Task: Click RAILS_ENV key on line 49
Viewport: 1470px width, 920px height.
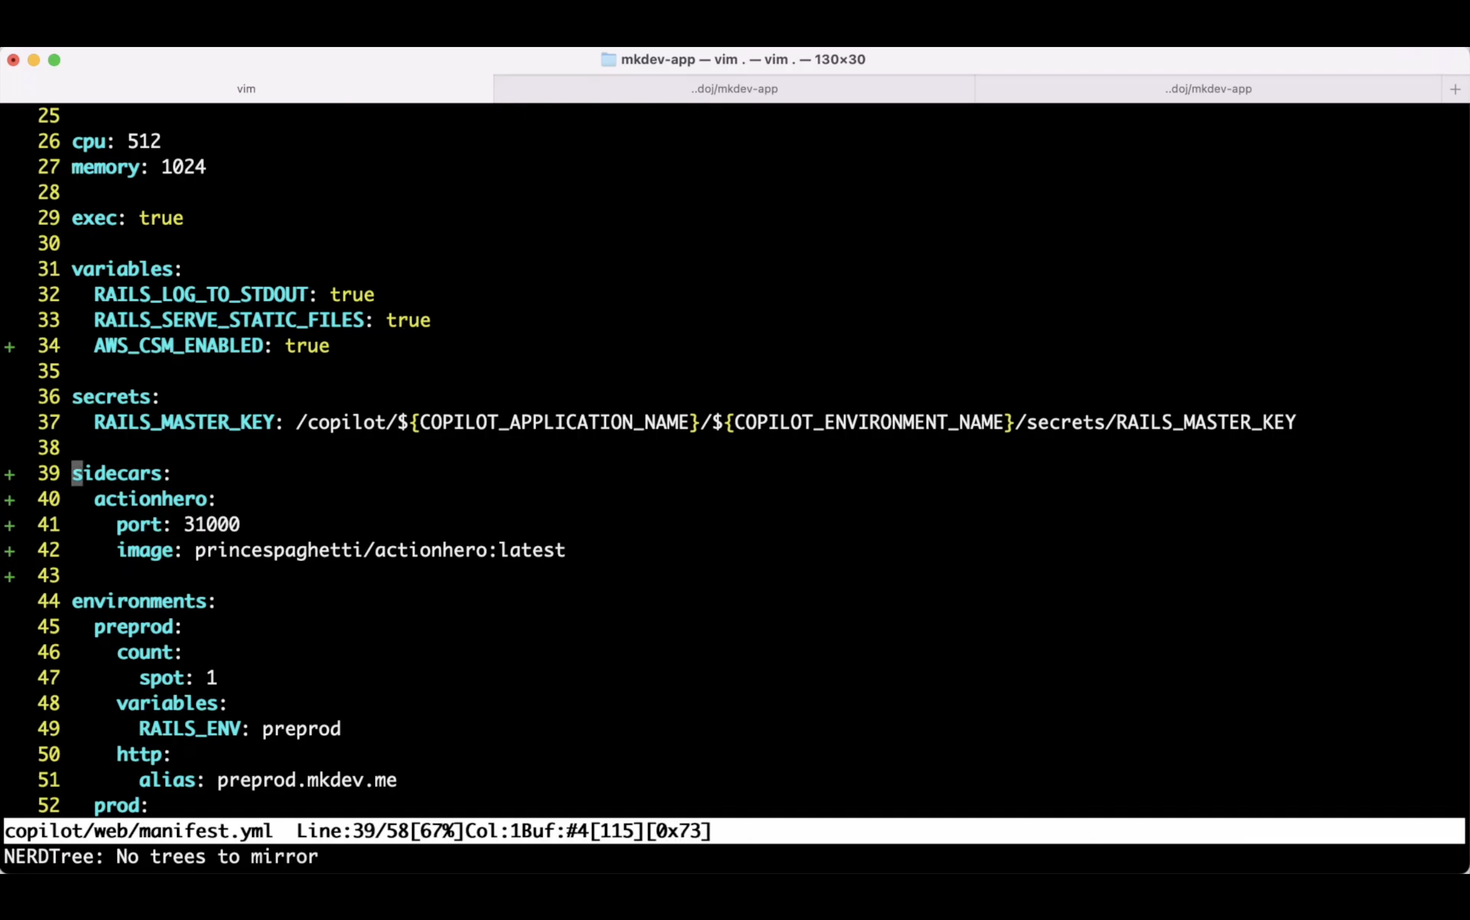Action: pos(189,729)
